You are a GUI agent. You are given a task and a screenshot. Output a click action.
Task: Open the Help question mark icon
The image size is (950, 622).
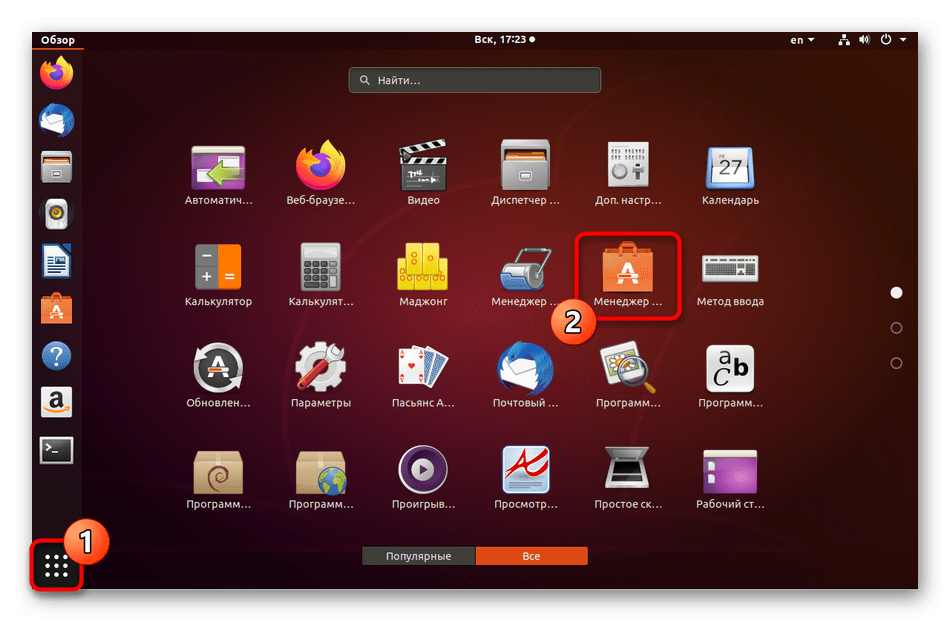tap(56, 356)
